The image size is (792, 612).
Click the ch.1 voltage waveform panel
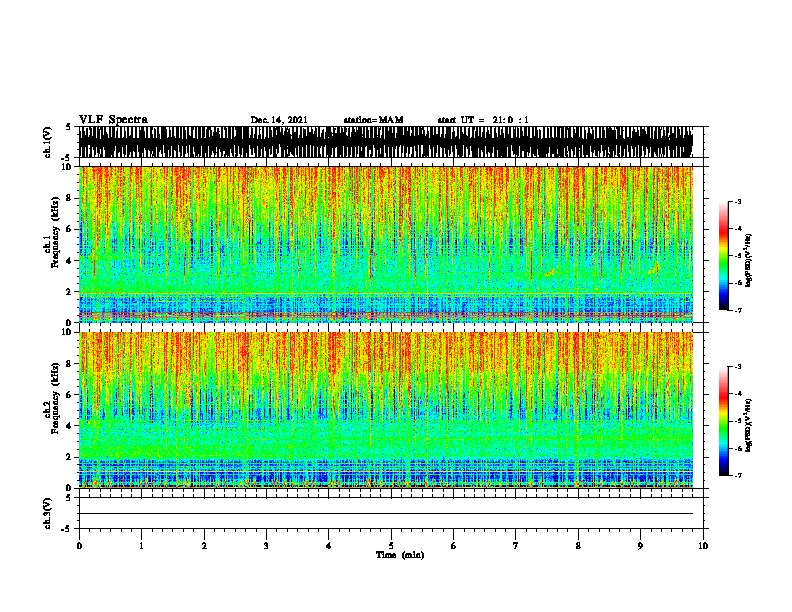[x=385, y=142]
